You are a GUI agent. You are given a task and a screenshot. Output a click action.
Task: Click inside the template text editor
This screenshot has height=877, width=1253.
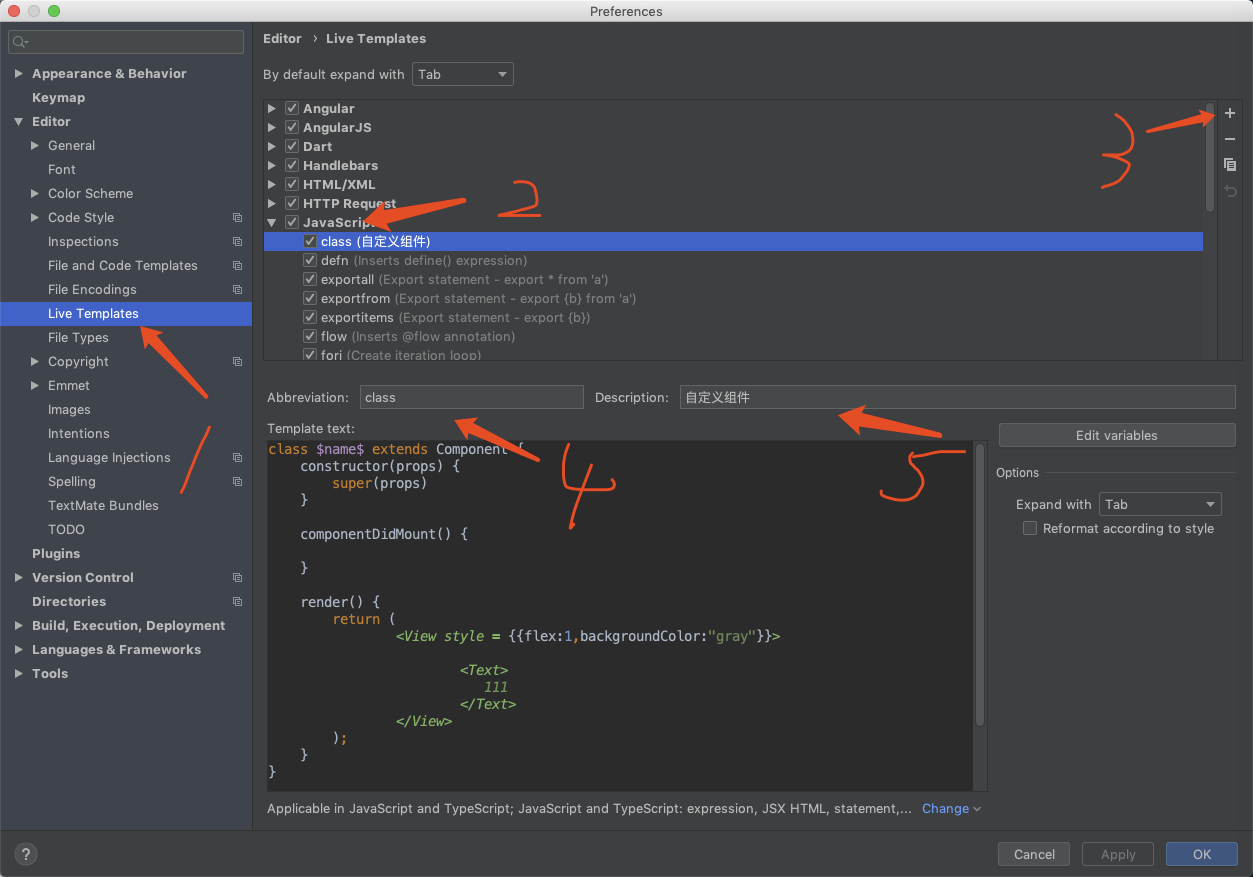point(620,615)
